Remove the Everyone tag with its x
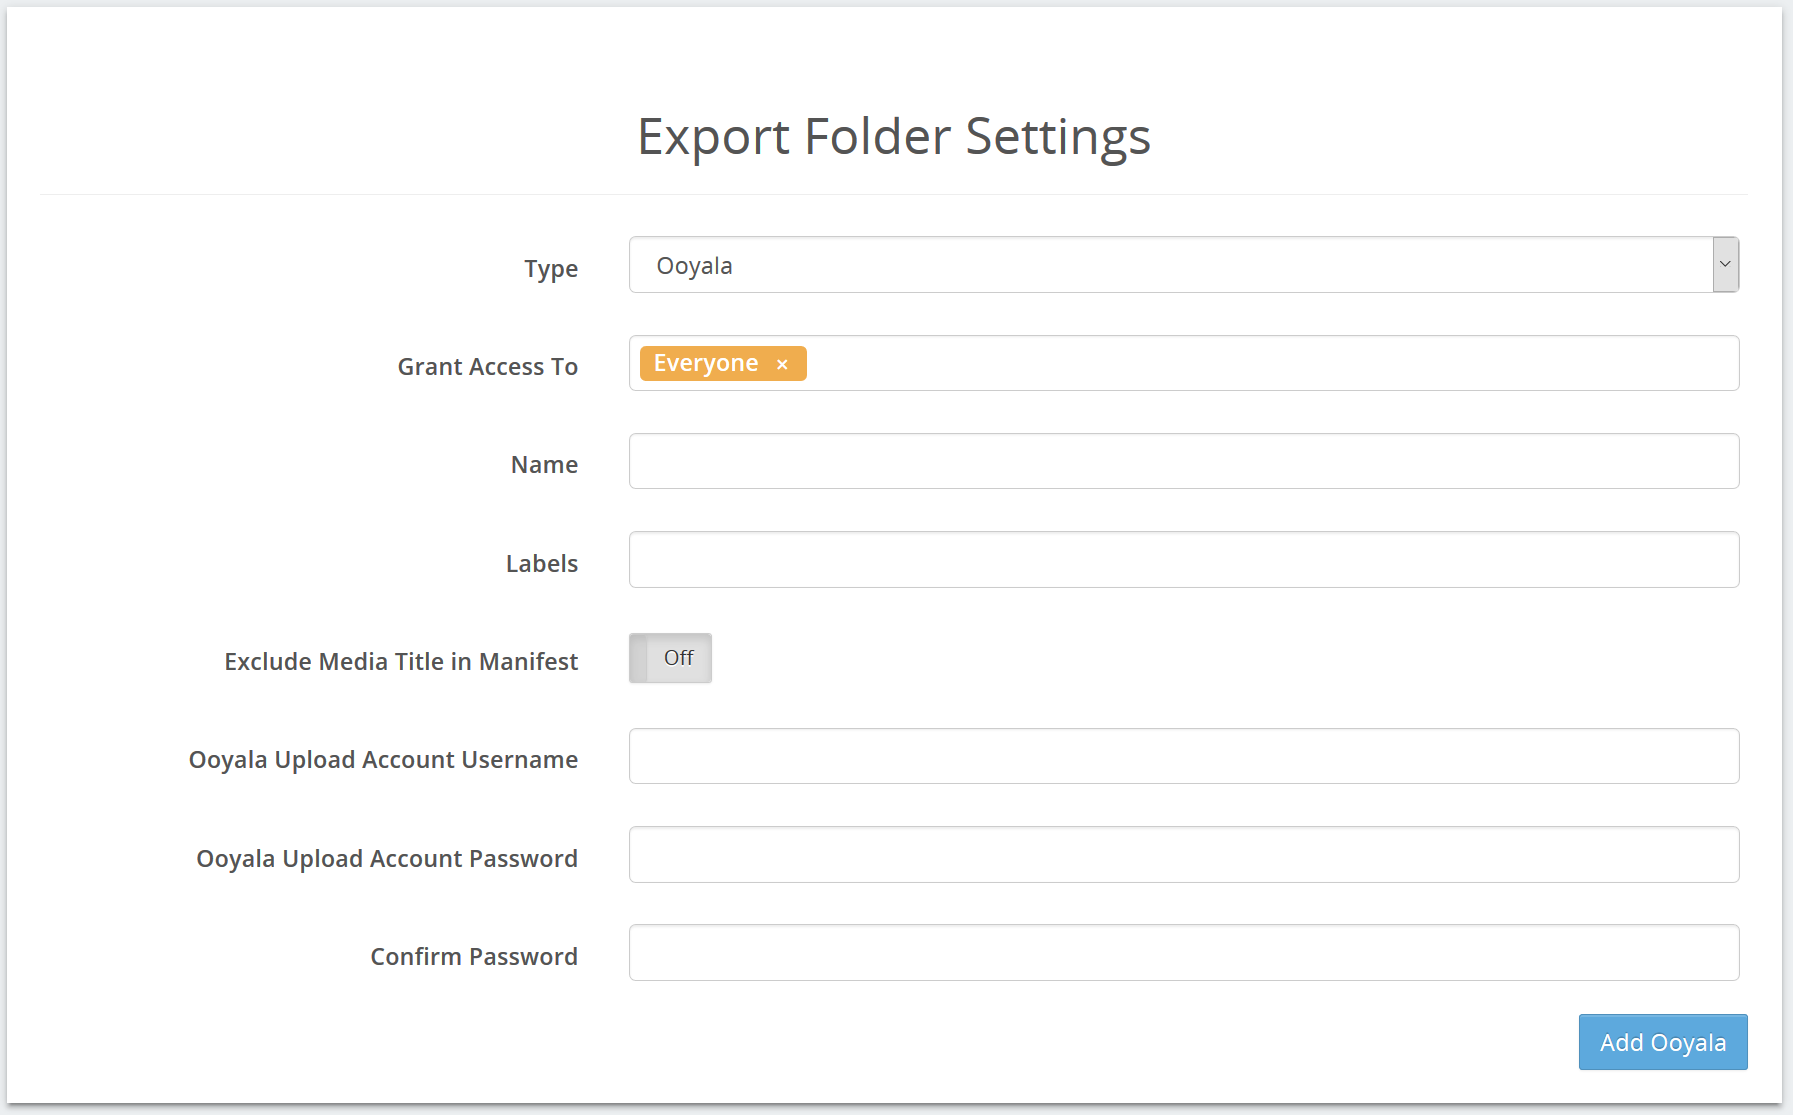 coord(782,364)
